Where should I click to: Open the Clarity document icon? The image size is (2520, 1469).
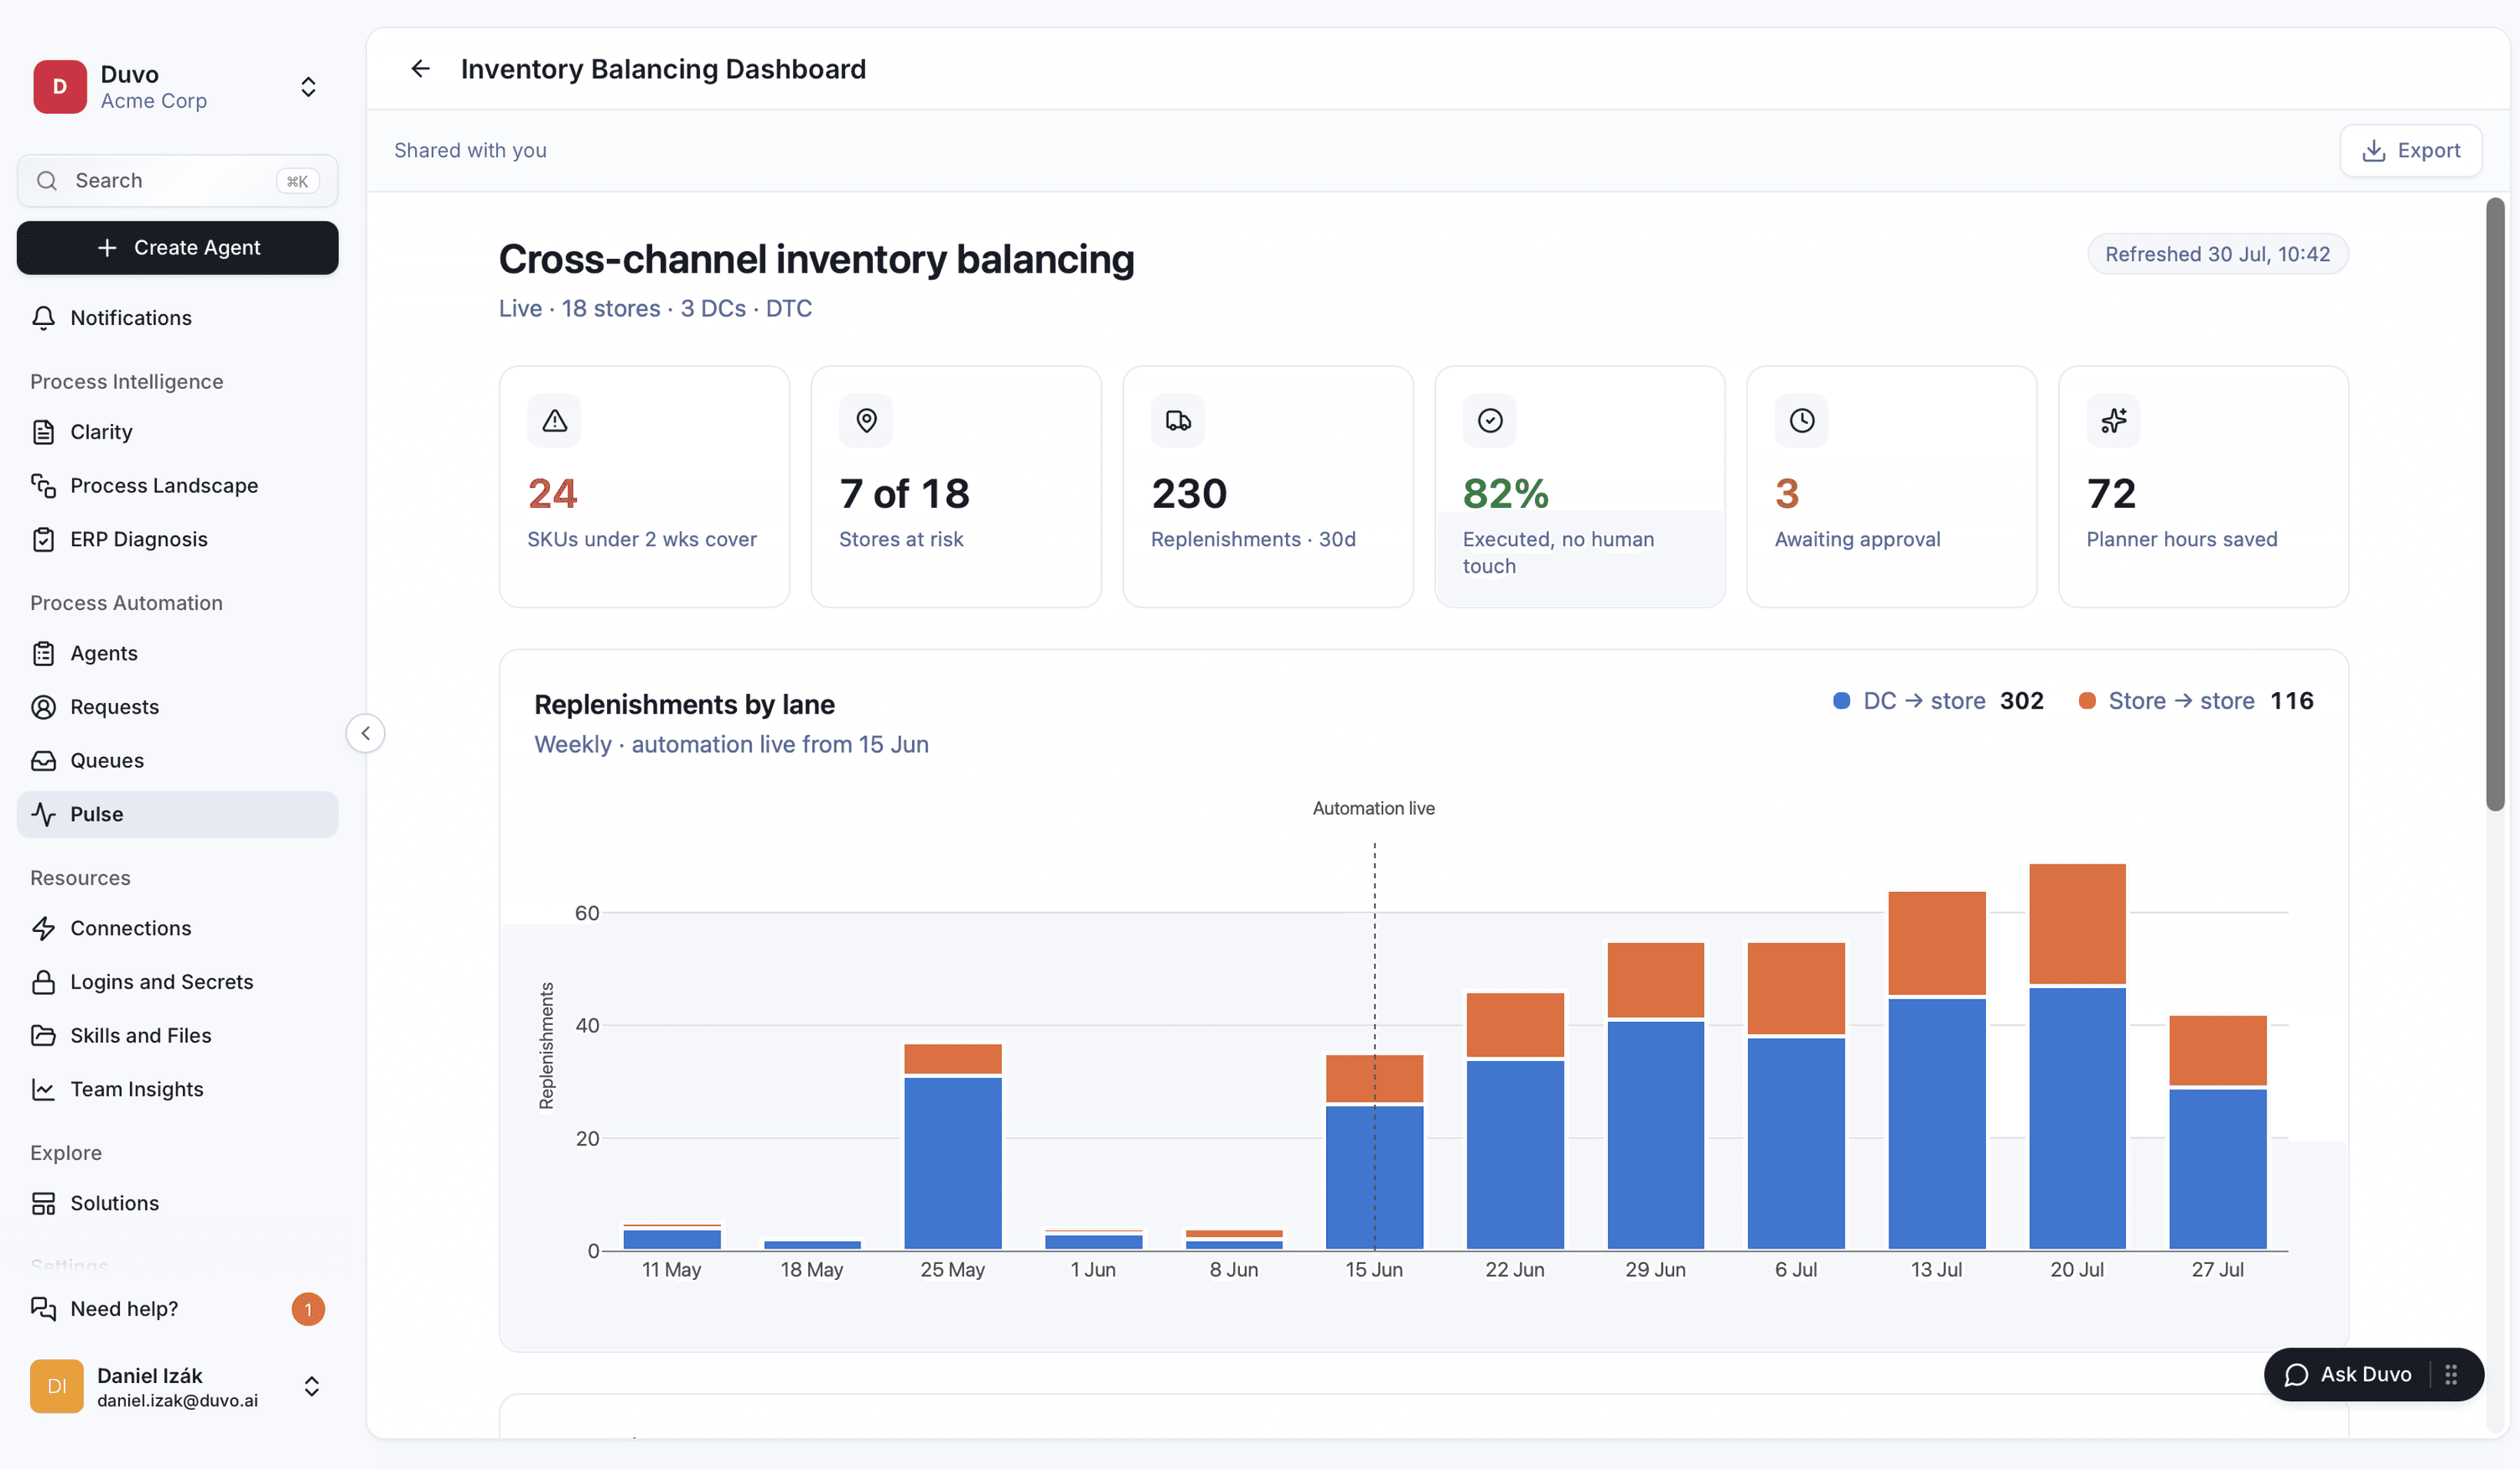pos(43,432)
